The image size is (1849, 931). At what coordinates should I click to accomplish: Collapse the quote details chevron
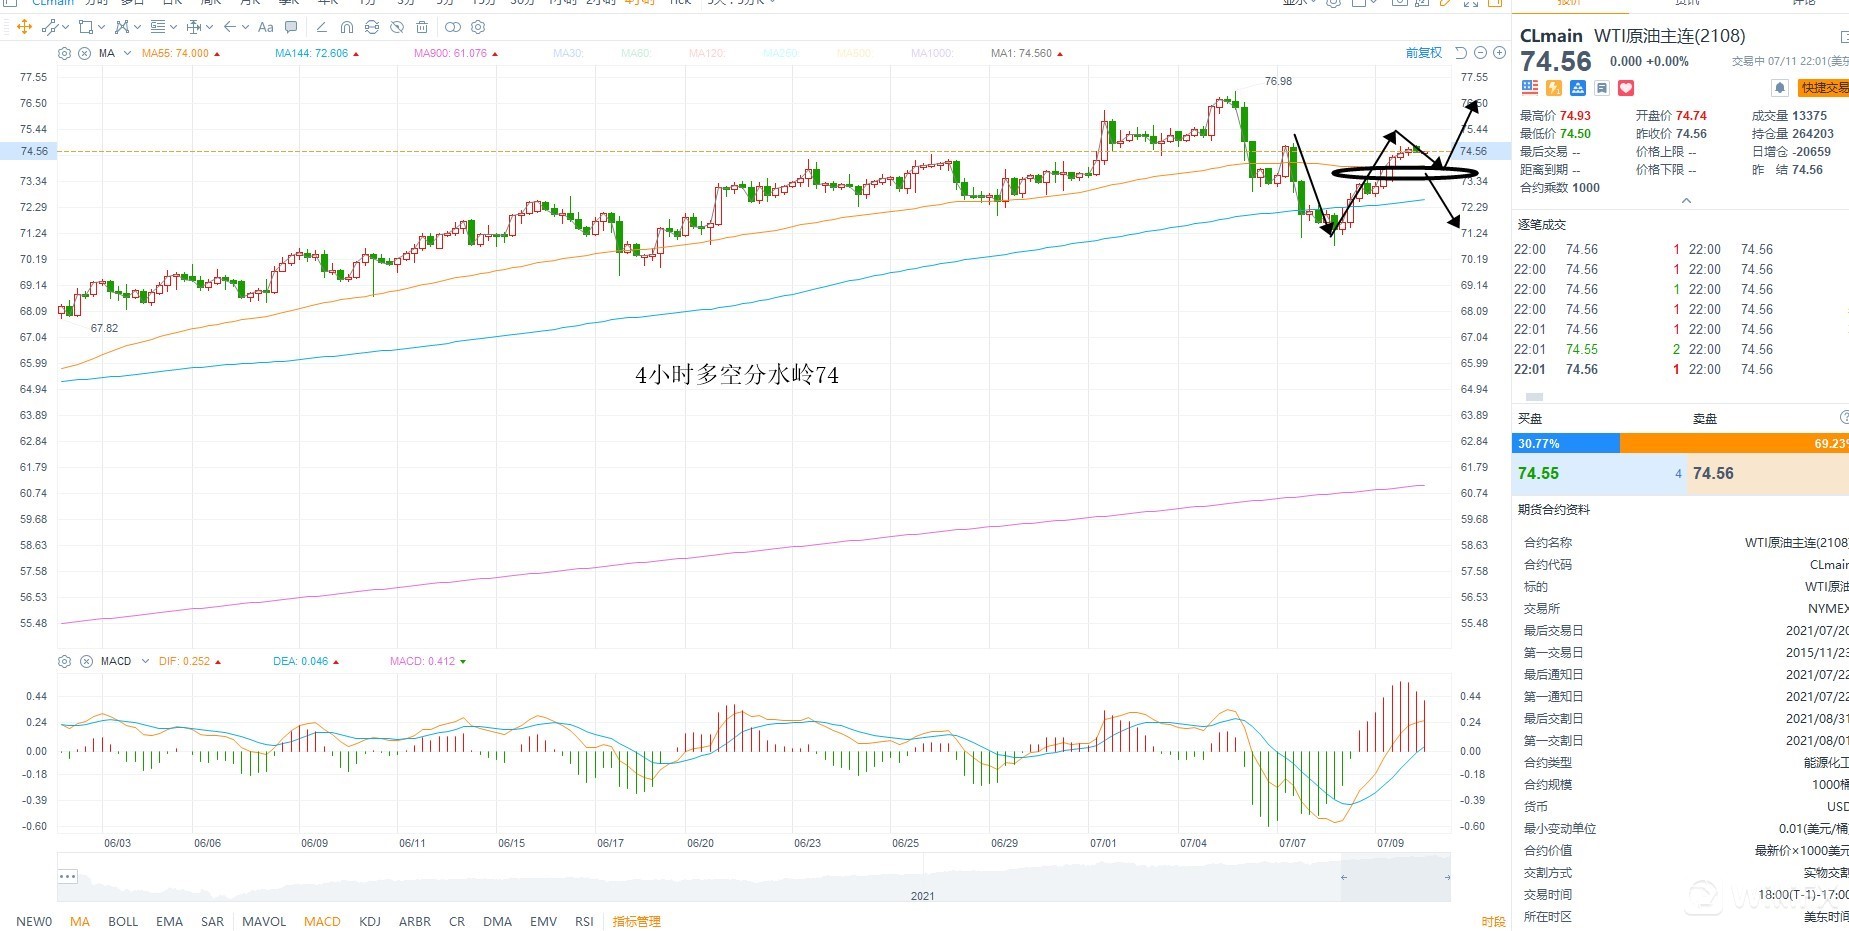tap(1686, 201)
